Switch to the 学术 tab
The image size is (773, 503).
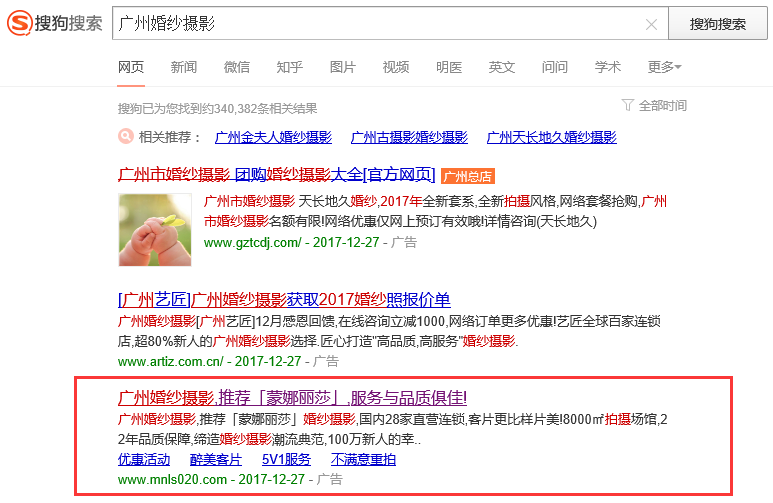pos(607,67)
